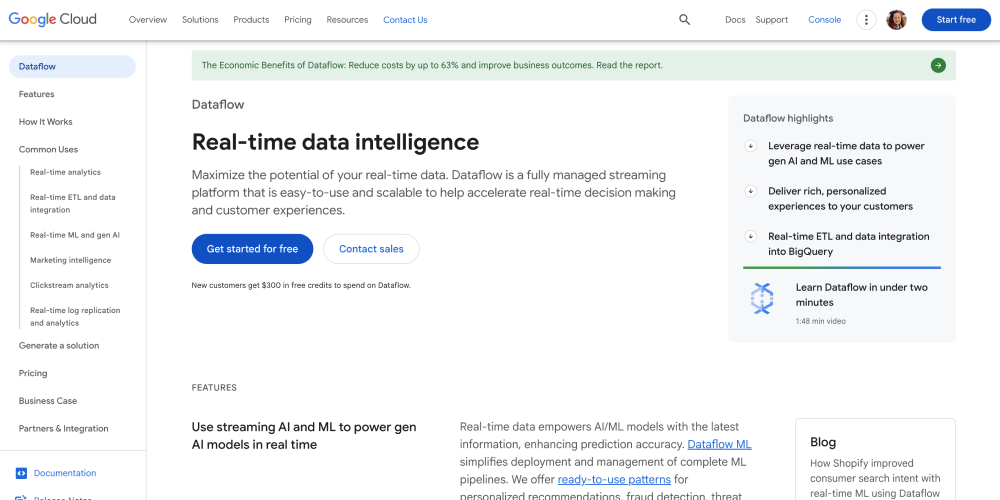The width and height of the screenshot is (1000, 500).
Task: Click 'Real-time ETL and data integration into BigQuery' text
Action: pyautogui.click(x=849, y=244)
